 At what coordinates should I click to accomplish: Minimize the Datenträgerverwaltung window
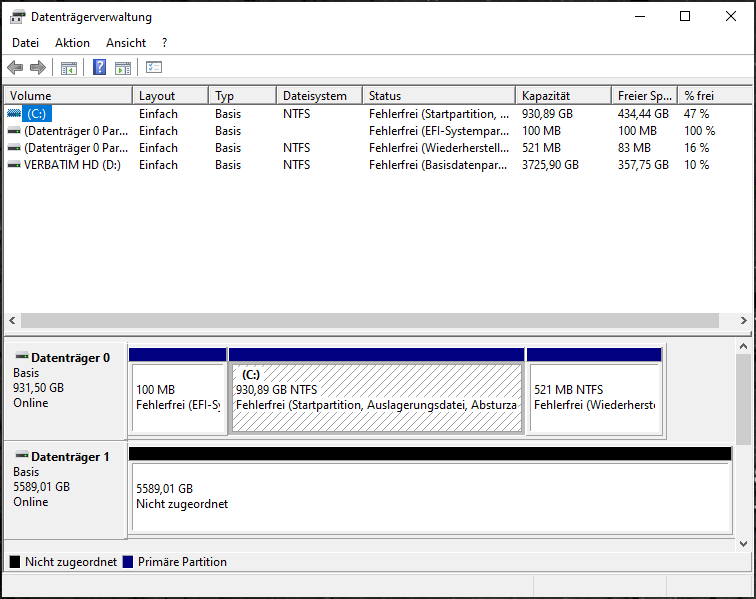(640, 16)
